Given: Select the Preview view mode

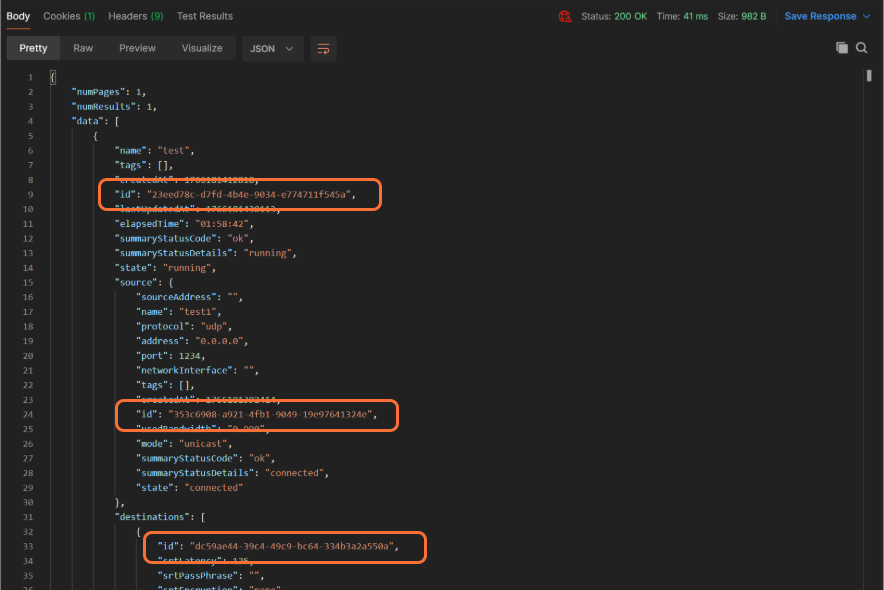Looking at the screenshot, I should point(137,48).
